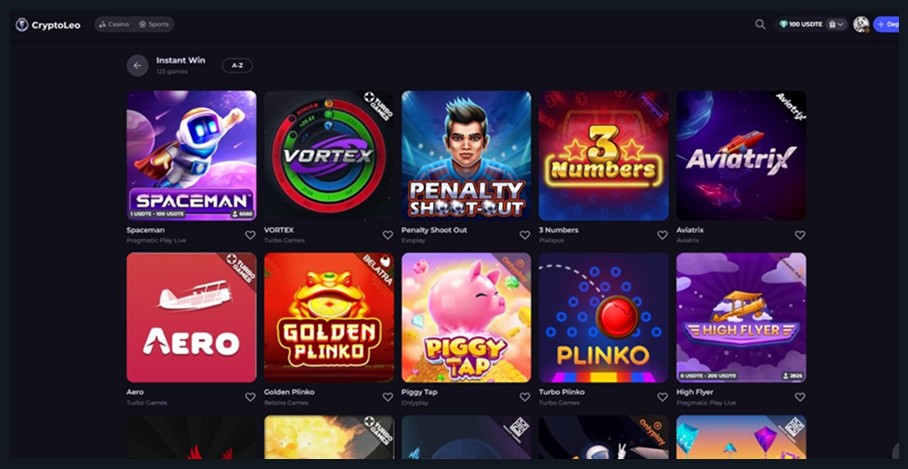Open the CryptoLeo logo home link
Viewport: 908px width, 469px height.
[48, 25]
